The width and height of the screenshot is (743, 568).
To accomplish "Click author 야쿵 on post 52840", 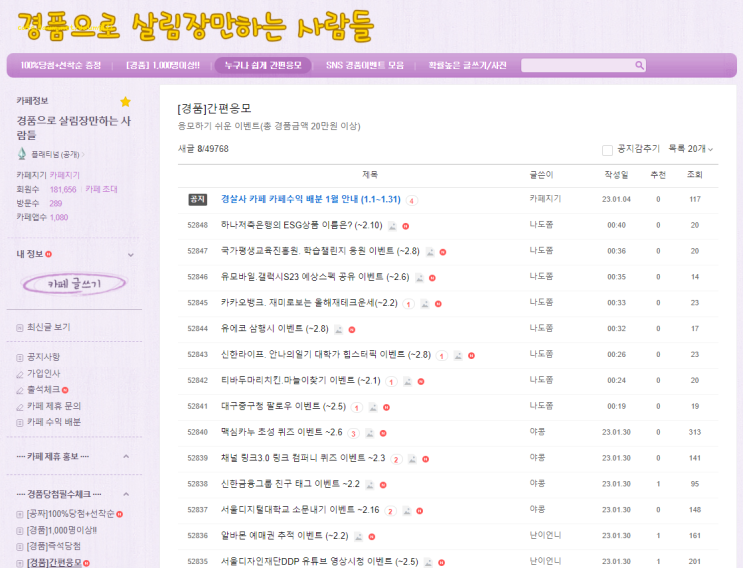I will pos(537,432).
